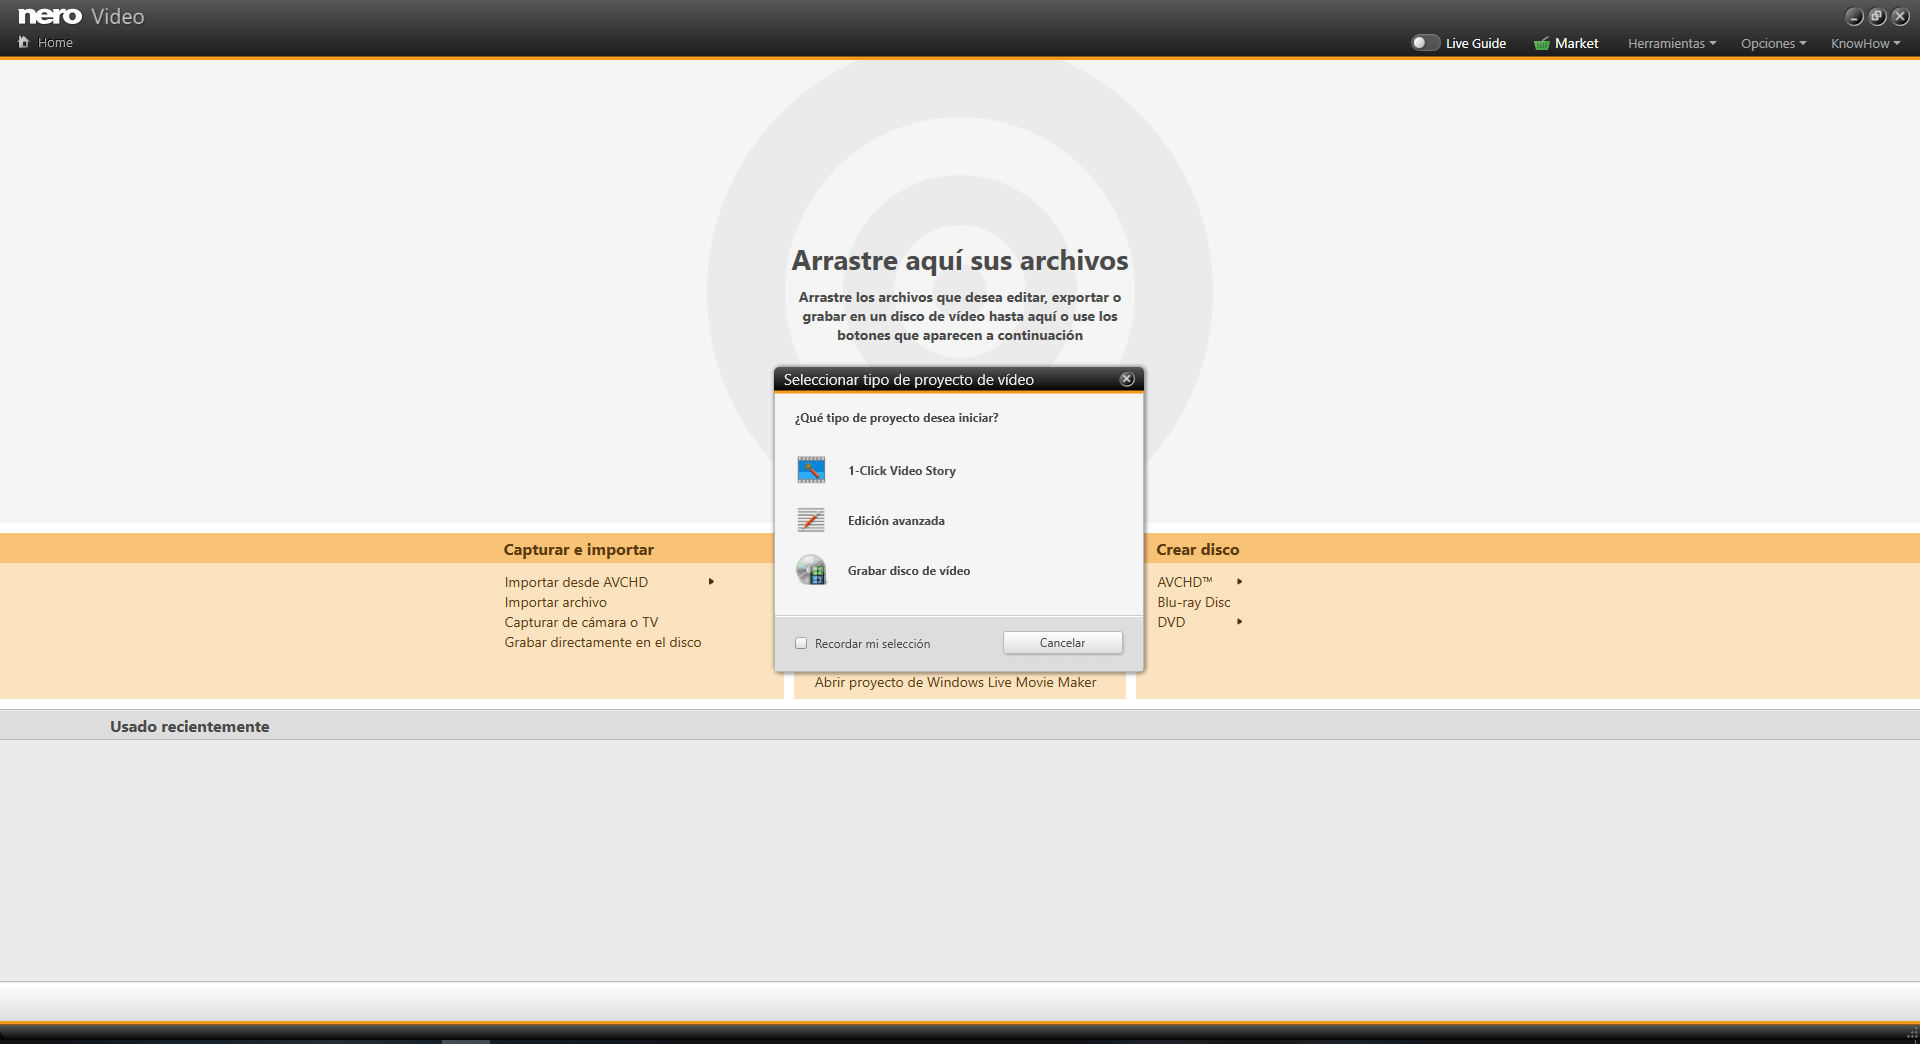Minimize the Nero Video window
This screenshot has width=1920, height=1044.
tap(1854, 17)
